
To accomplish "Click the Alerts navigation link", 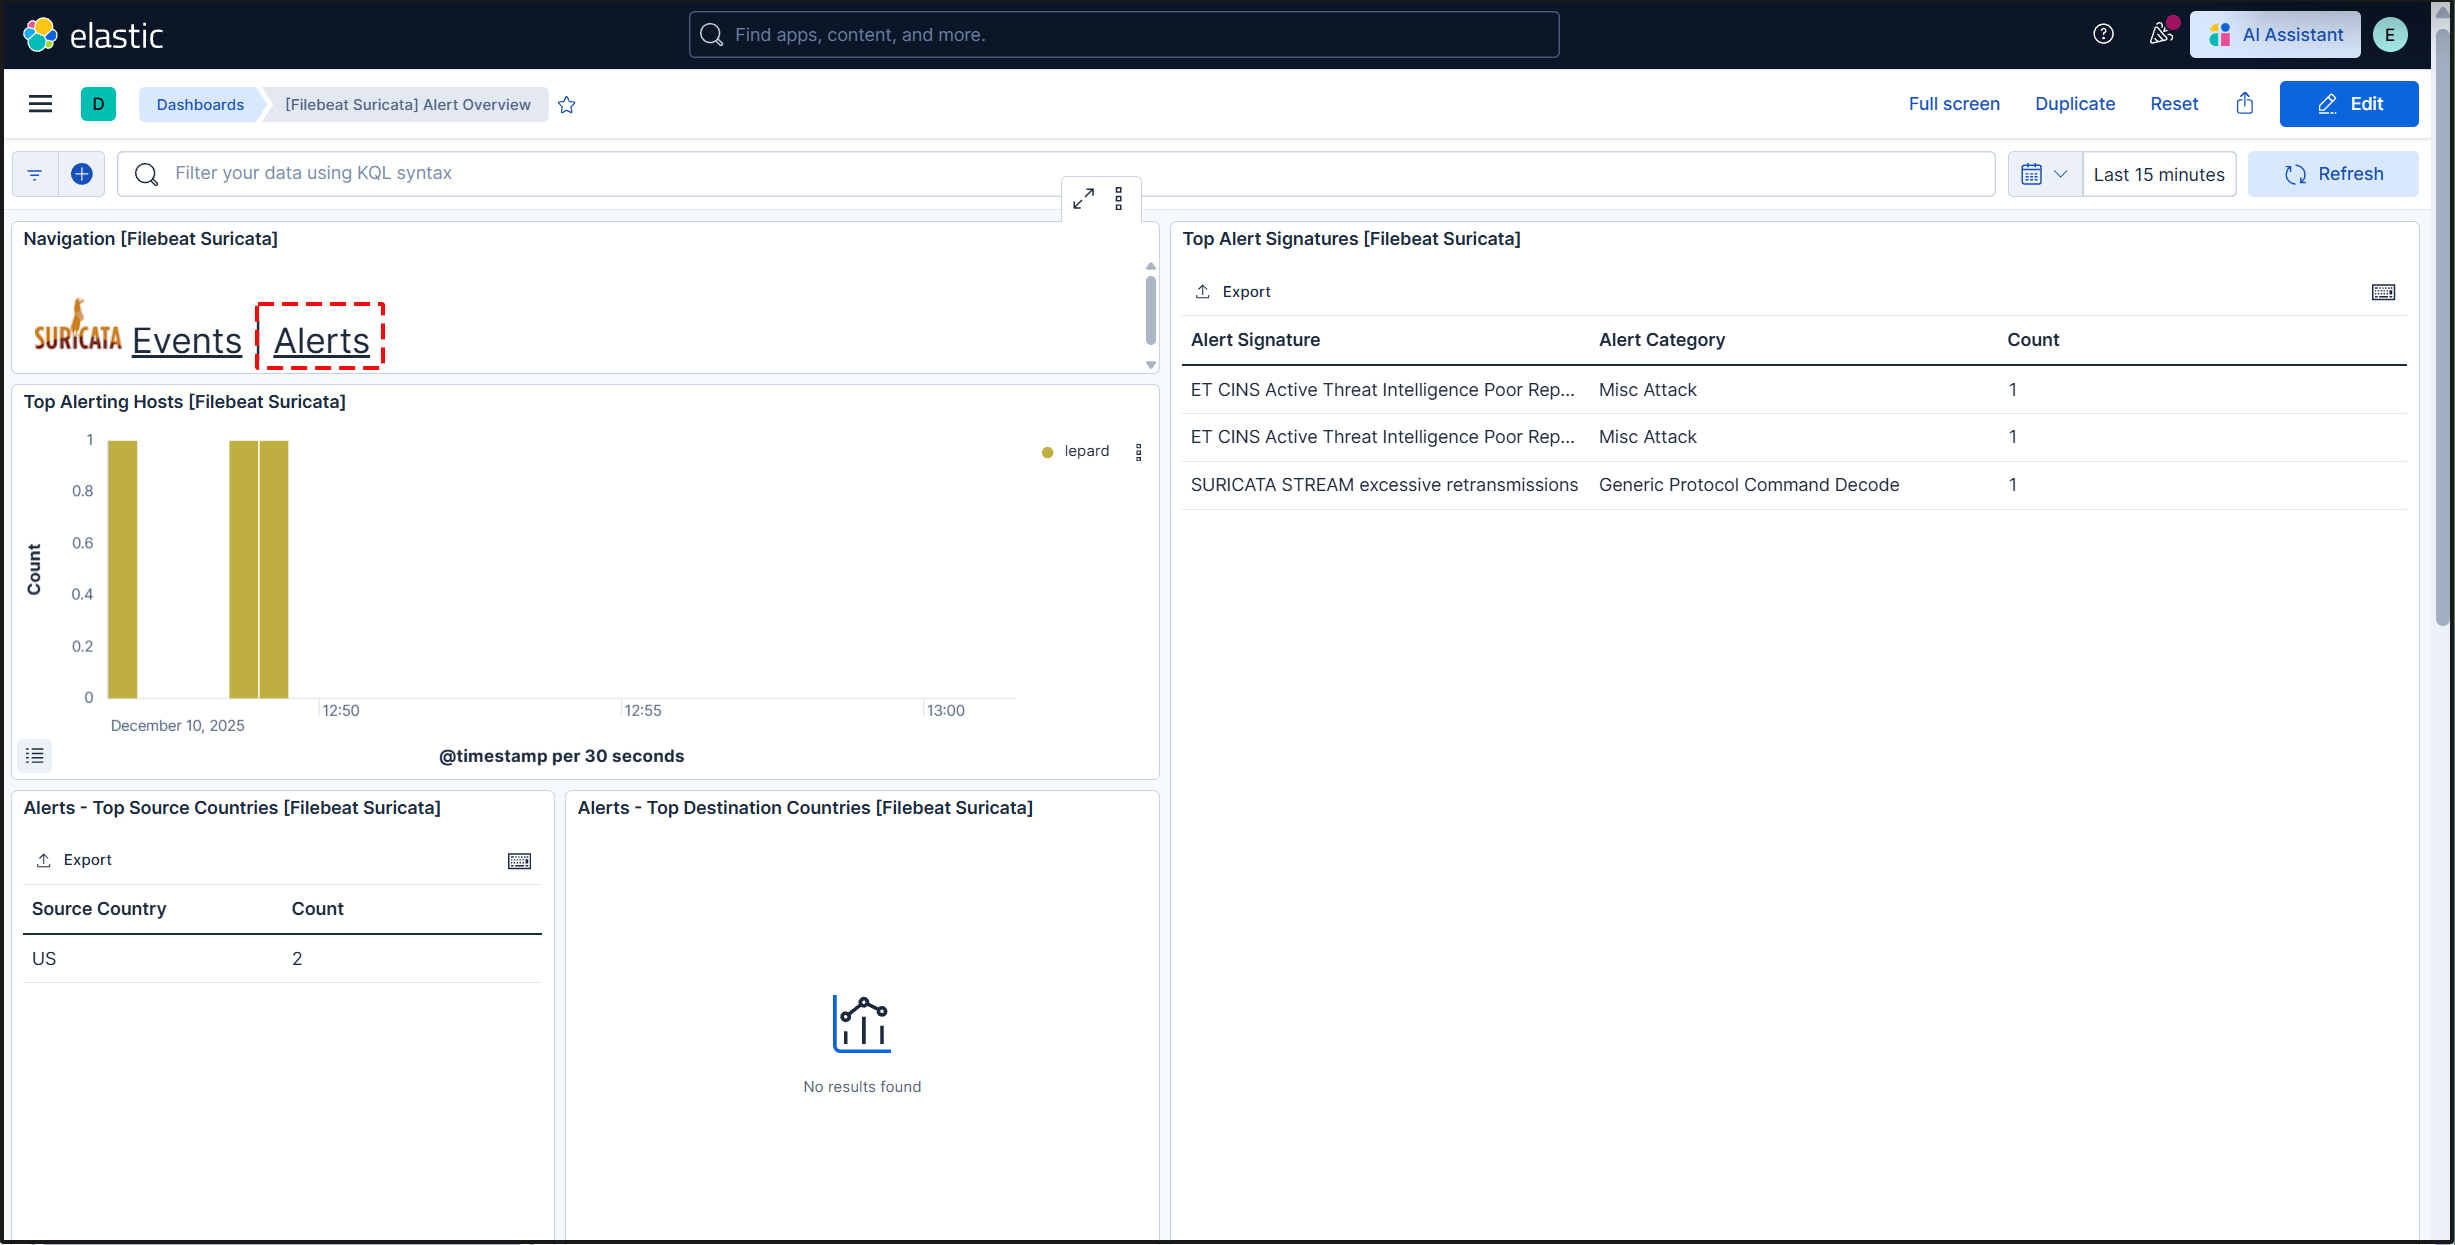I will (321, 341).
